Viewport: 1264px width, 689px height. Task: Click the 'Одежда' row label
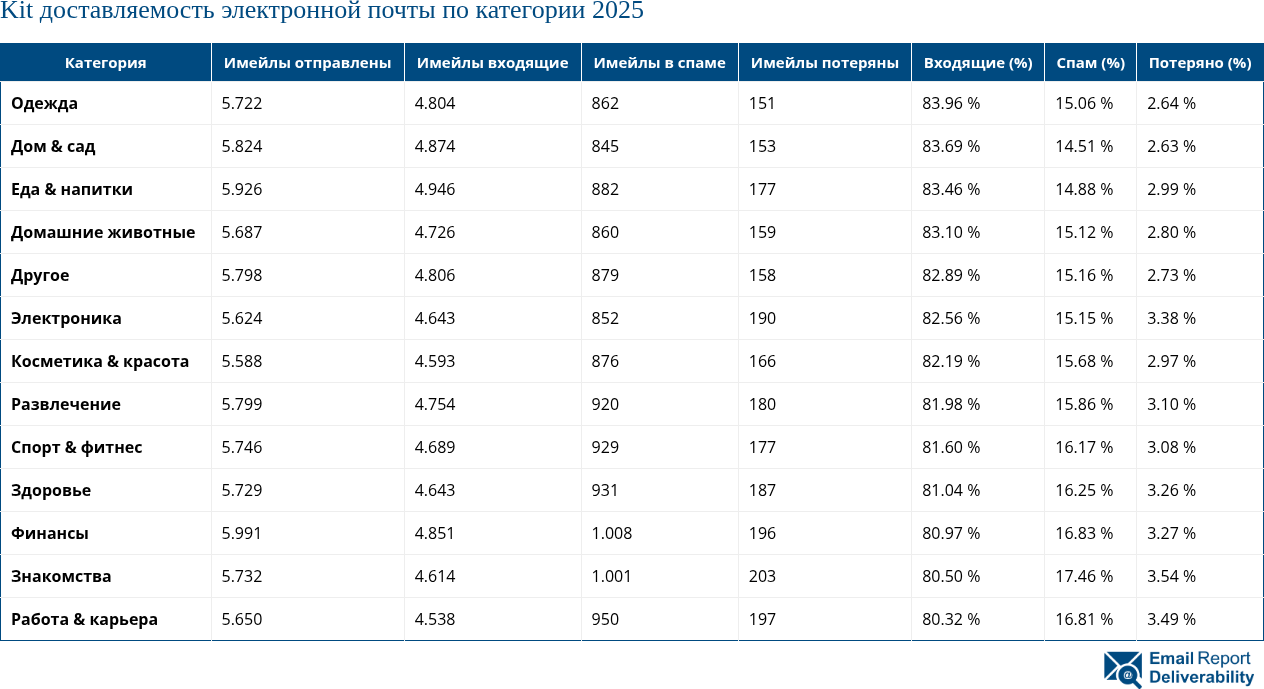tap(44, 103)
